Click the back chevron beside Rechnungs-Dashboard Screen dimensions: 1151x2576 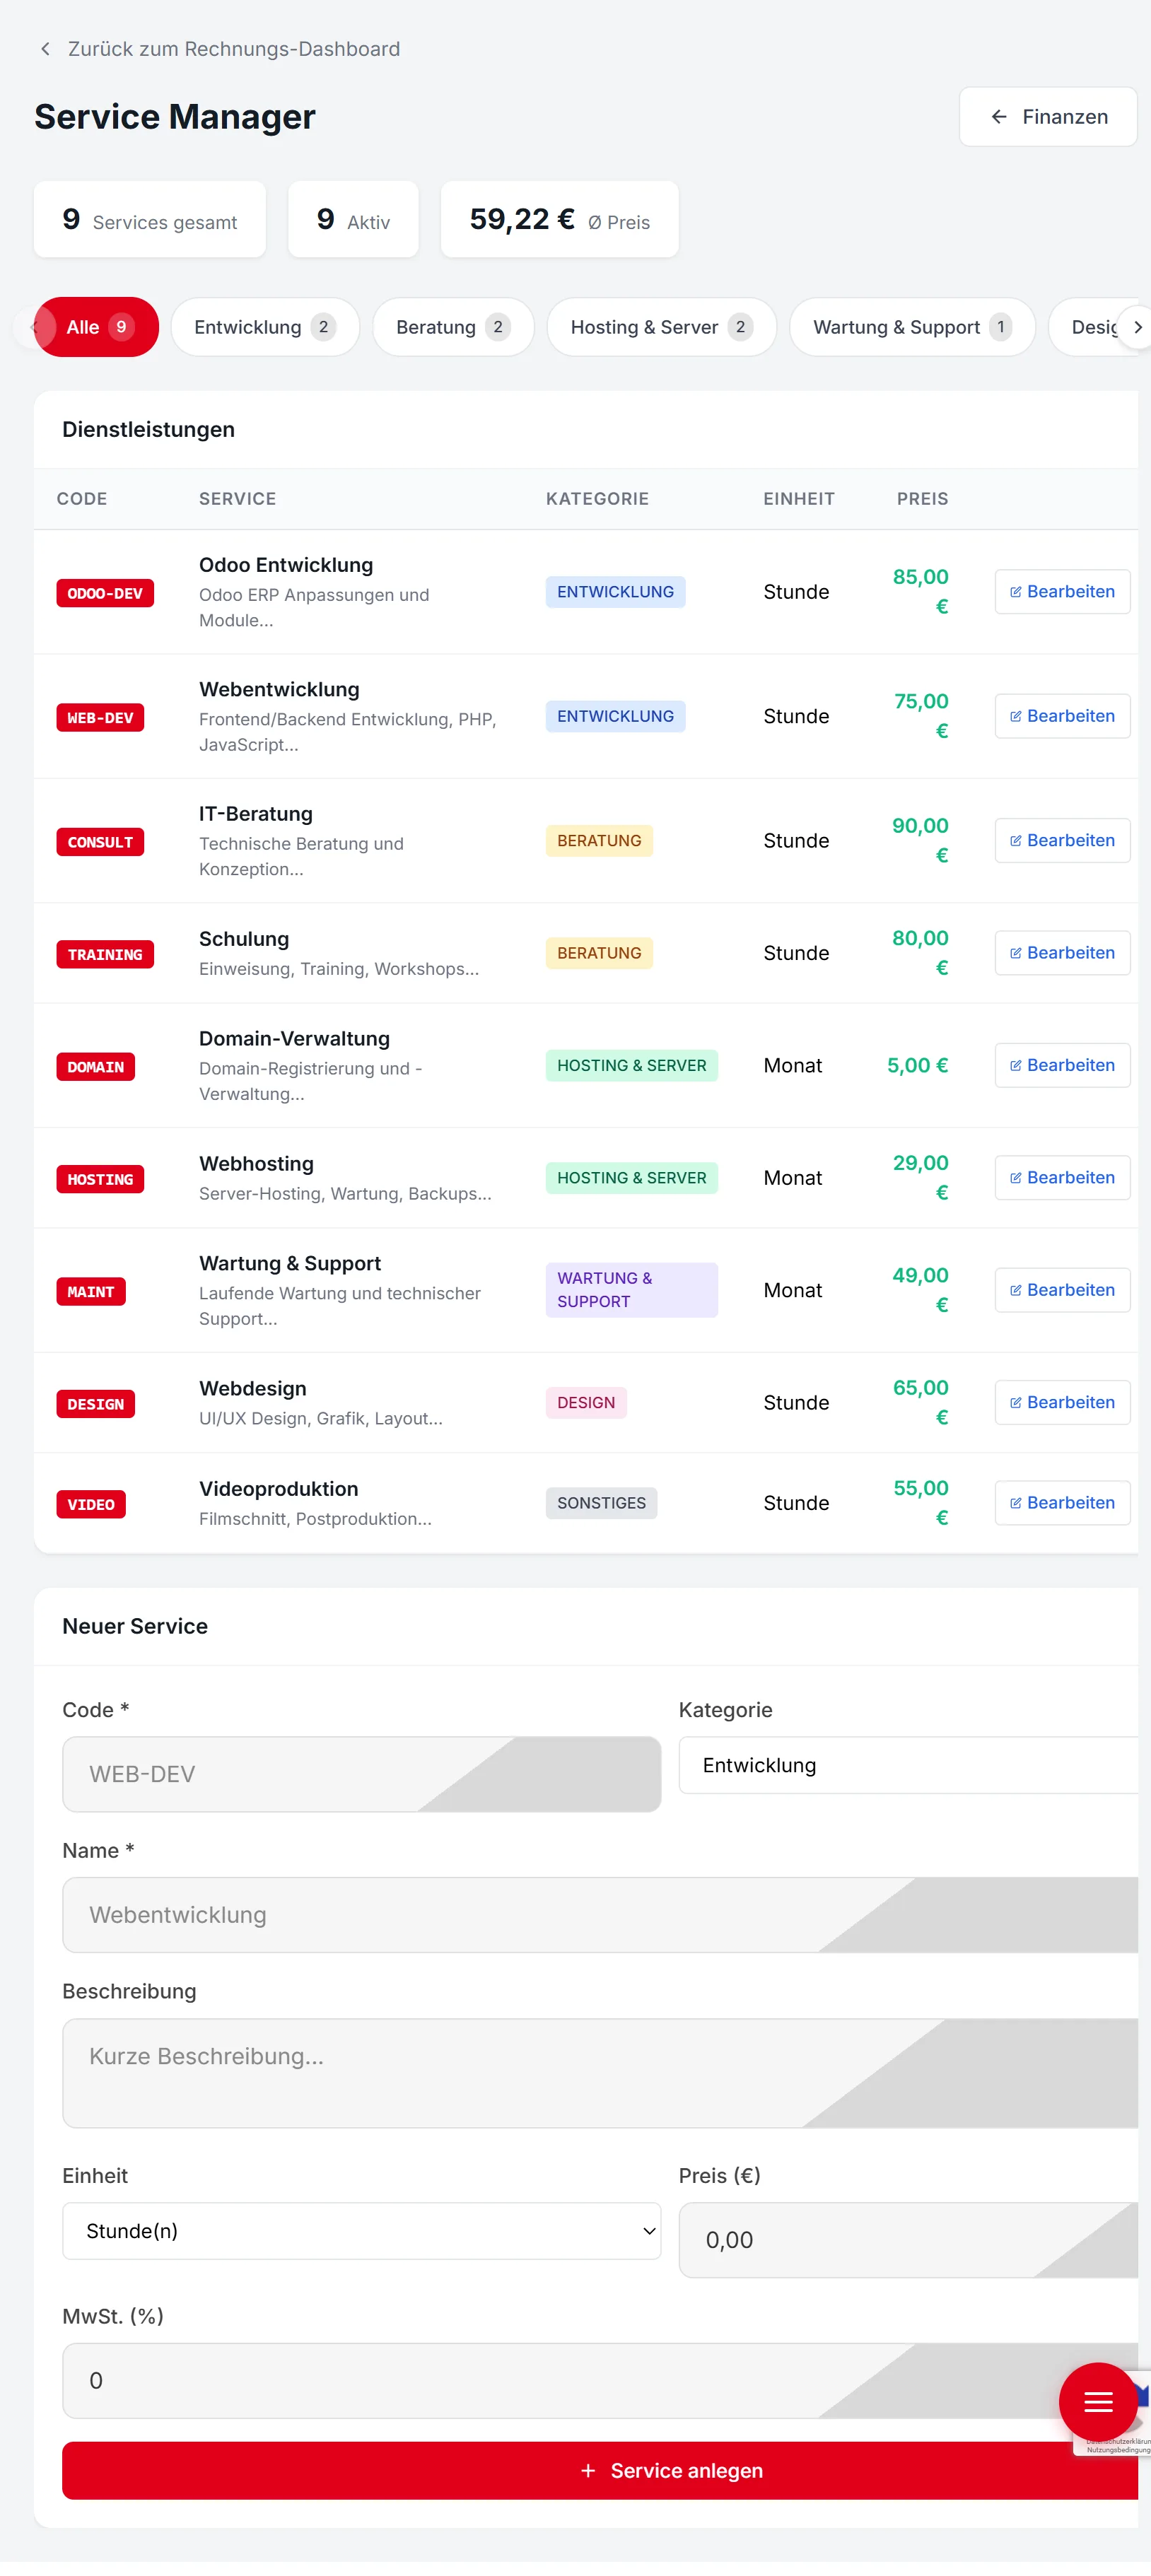point(45,49)
